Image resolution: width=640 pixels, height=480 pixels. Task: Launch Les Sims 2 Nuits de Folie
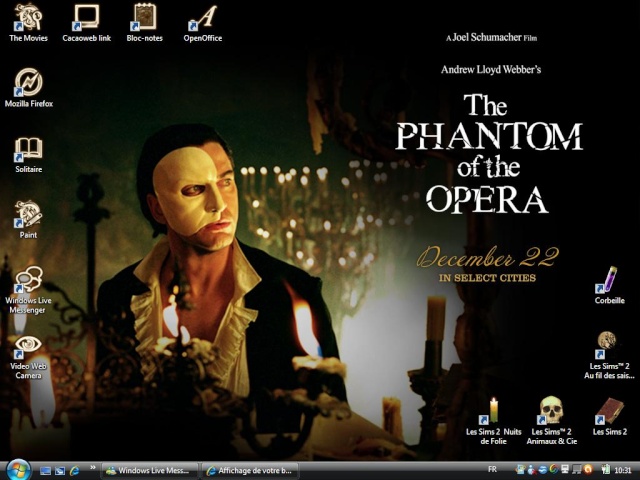[493, 420]
